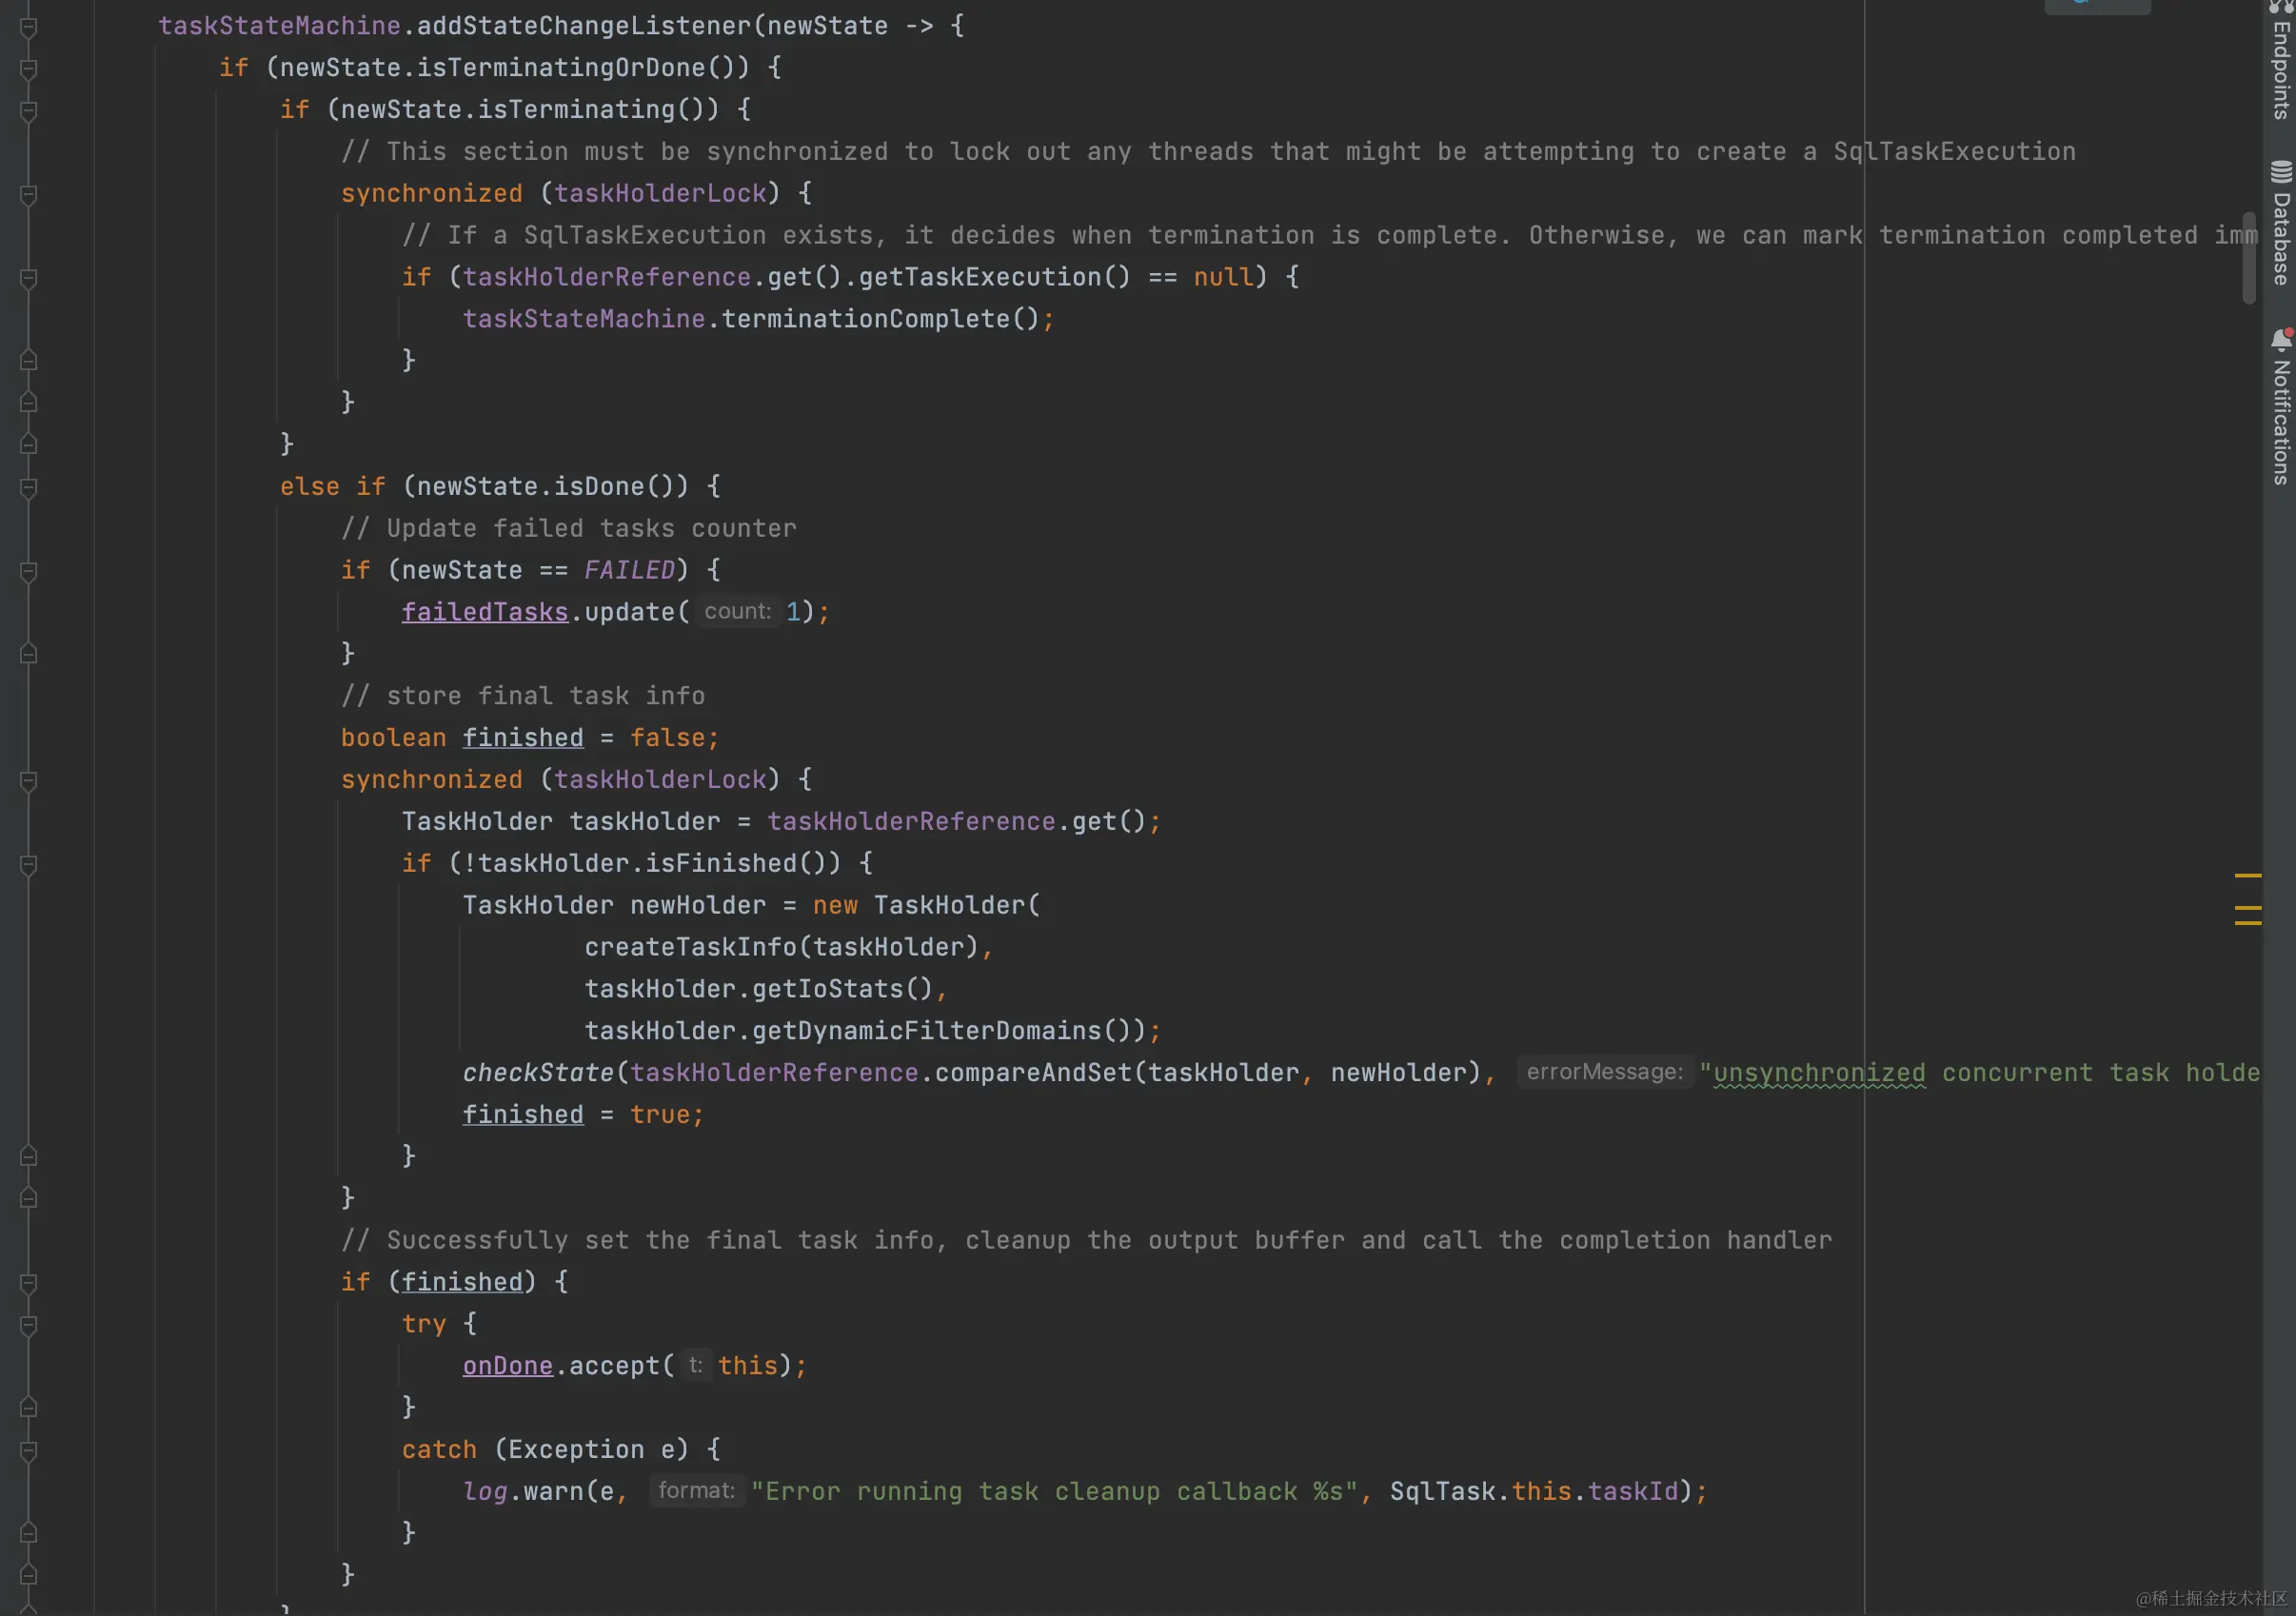Click the 'errorMessage:' parameter inlay hint
Viewport: 2296px width, 1616px height.
[x=1604, y=1072]
